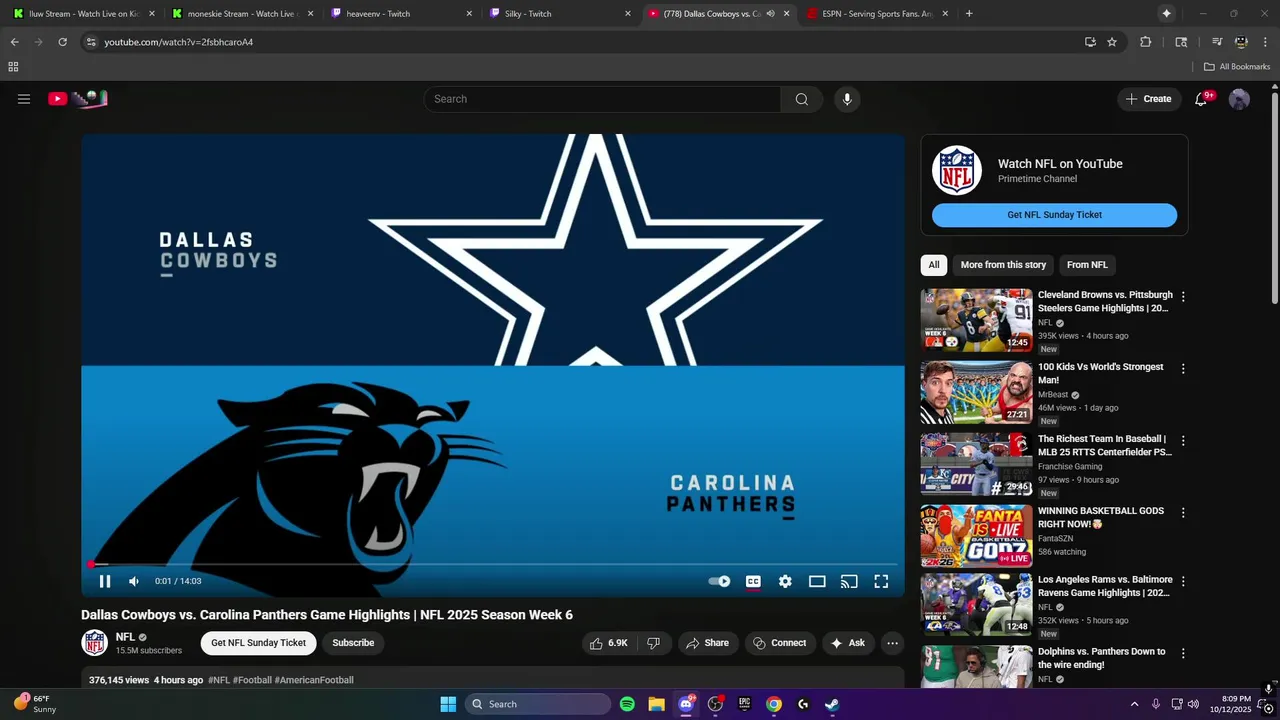The height and width of the screenshot is (720, 1280).
Task: Open the All Bookmarks folder
Action: point(1237,67)
